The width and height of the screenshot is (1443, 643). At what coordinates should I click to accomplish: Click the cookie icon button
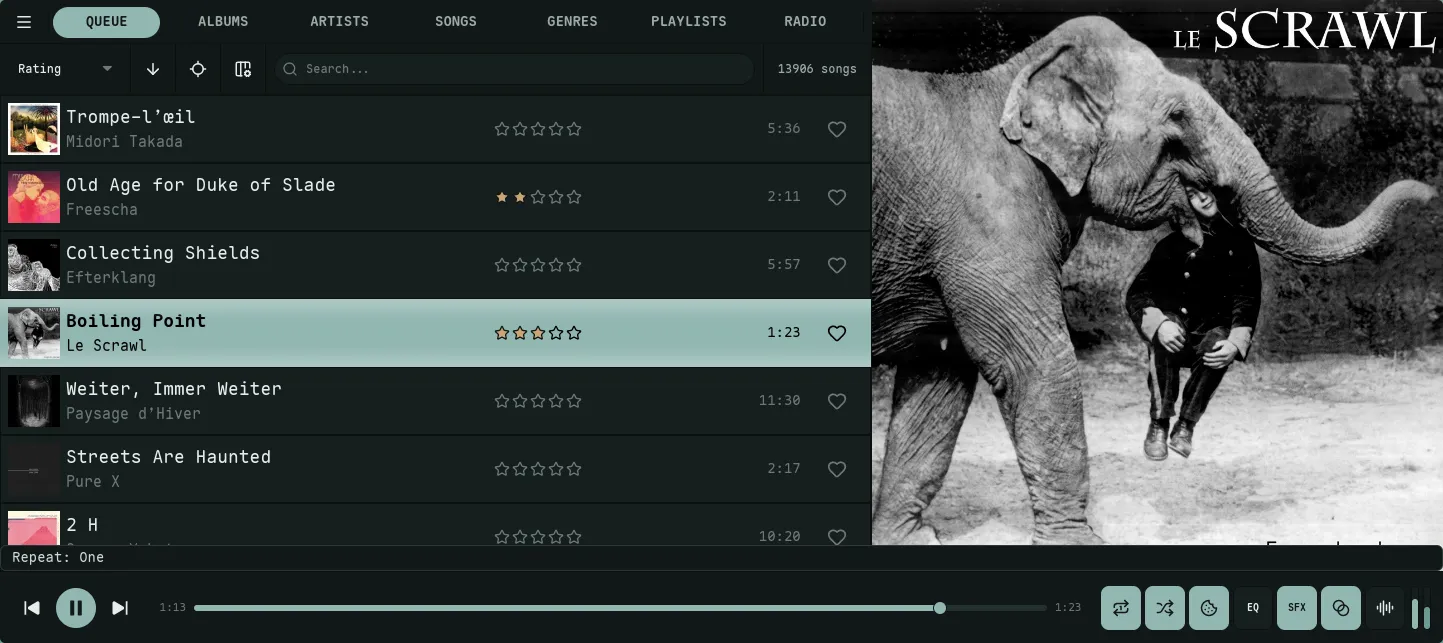pyautogui.click(x=1209, y=608)
